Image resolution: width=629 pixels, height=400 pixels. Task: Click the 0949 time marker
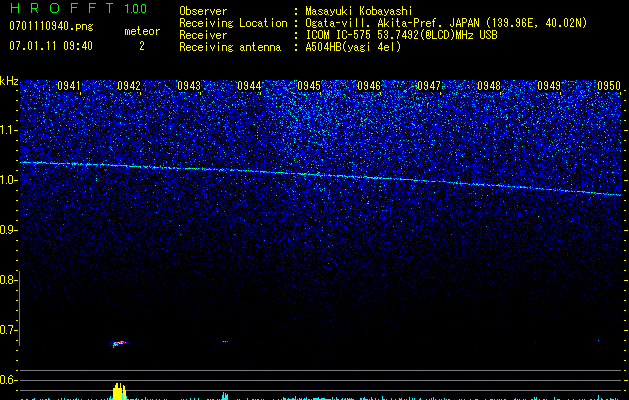(549, 86)
